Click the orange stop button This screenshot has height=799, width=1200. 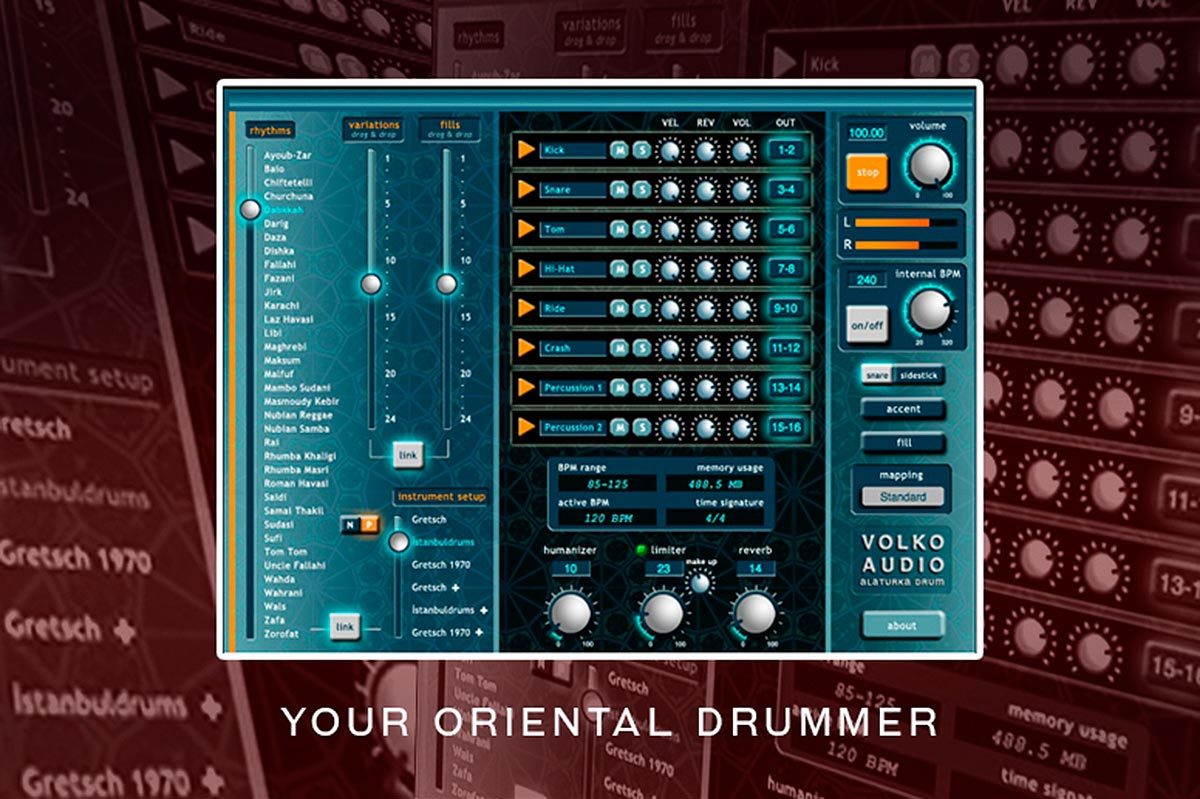tap(867, 173)
